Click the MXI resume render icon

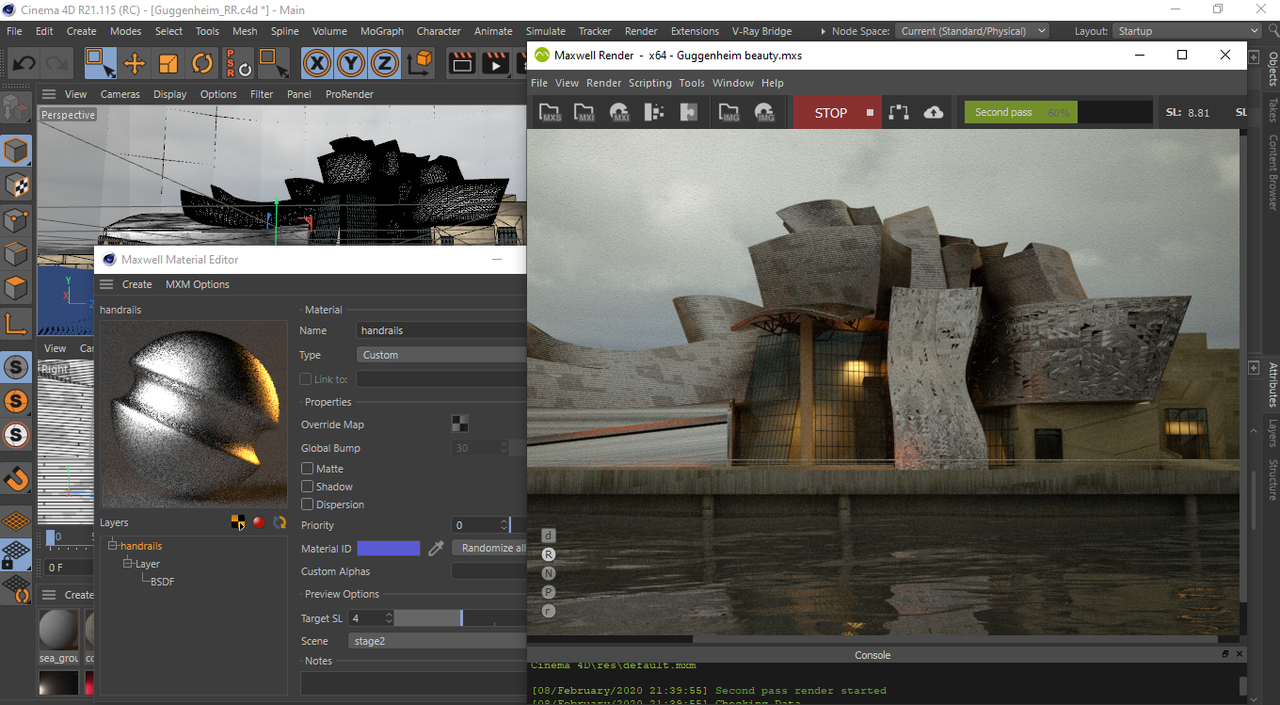[619, 113]
